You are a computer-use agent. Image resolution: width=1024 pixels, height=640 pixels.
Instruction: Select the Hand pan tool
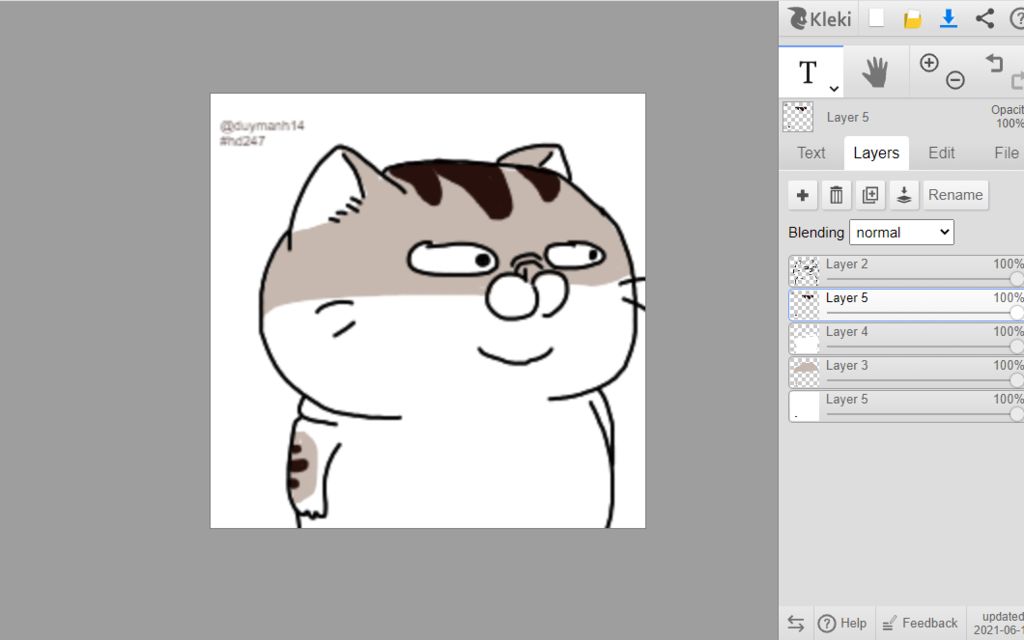875,72
